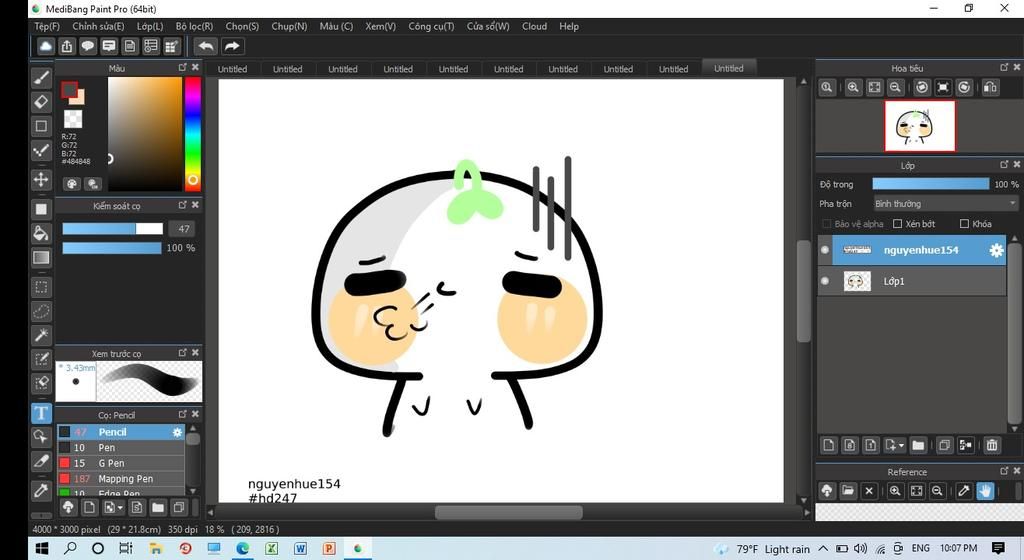1024x560 pixels.
Task: Create a new layer in Layer panel
Action: click(x=828, y=445)
